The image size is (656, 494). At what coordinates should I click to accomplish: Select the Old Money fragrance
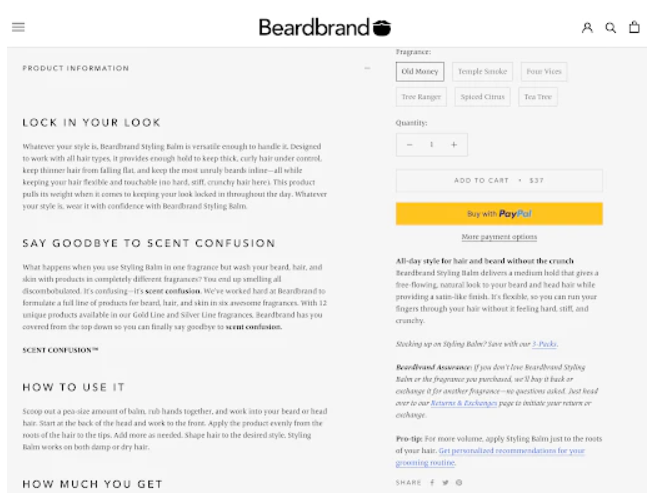coord(420,72)
